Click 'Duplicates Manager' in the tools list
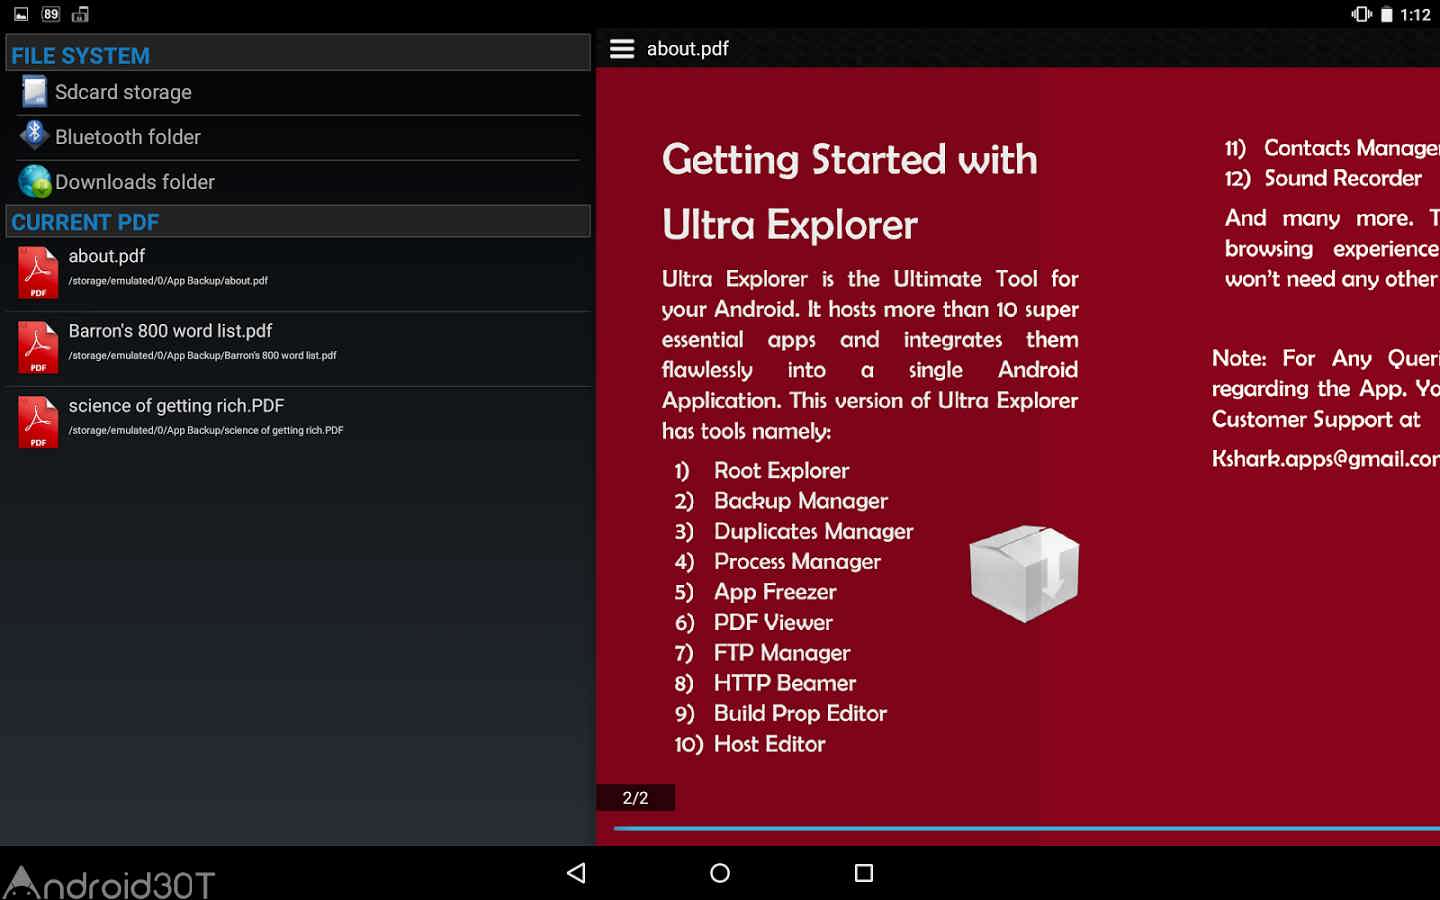Screen dimensions: 1440x900 point(814,531)
